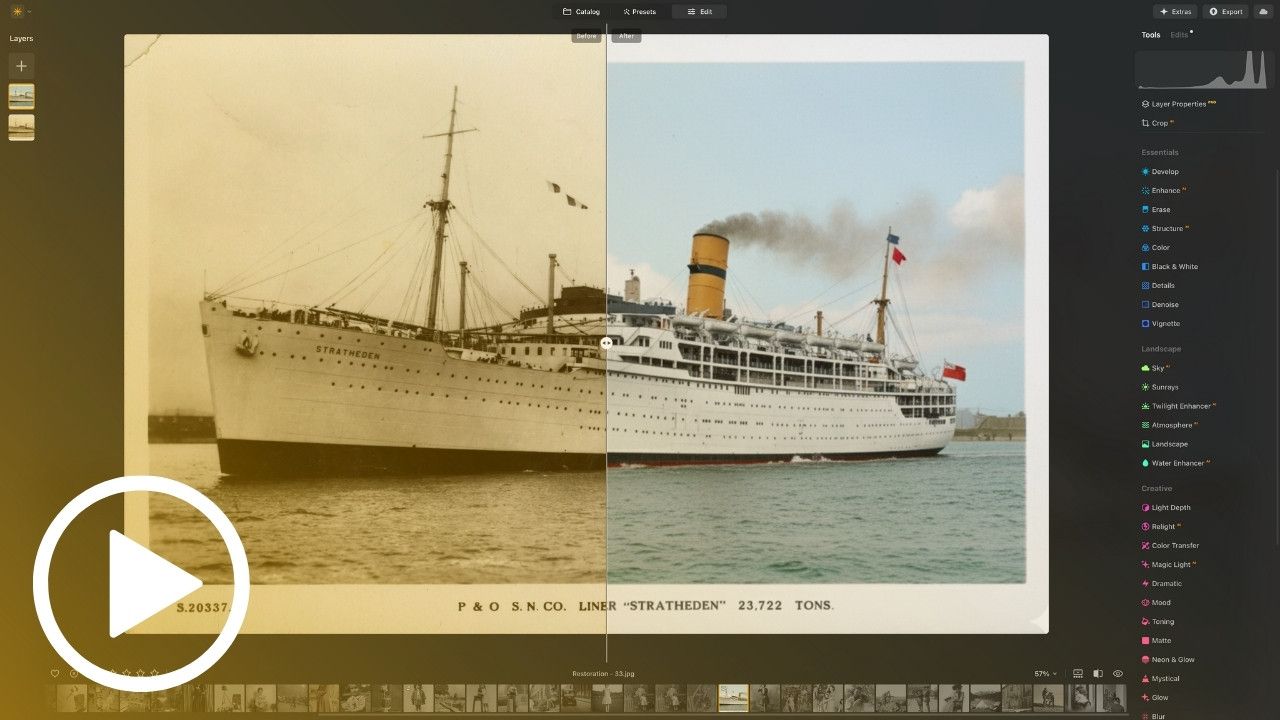This screenshot has height=720, width=1280.
Task: Click the before/after split divider handle
Action: click(x=606, y=342)
